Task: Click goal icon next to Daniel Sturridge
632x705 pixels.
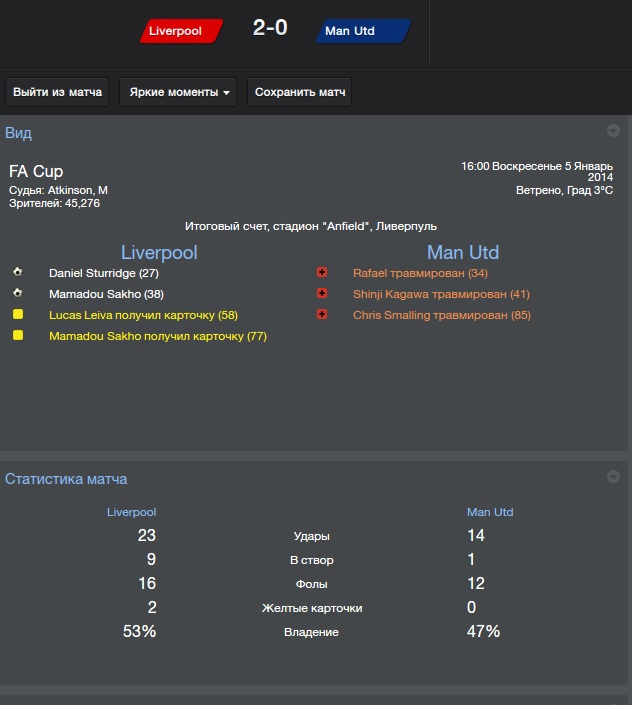Action: (x=18, y=272)
